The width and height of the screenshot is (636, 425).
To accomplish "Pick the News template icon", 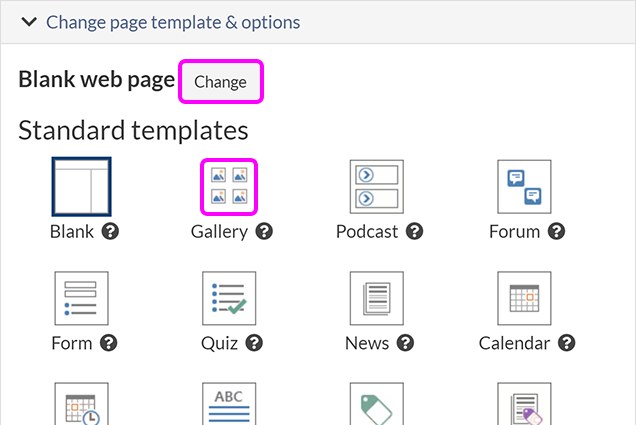I will pyautogui.click(x=377, y=299).
